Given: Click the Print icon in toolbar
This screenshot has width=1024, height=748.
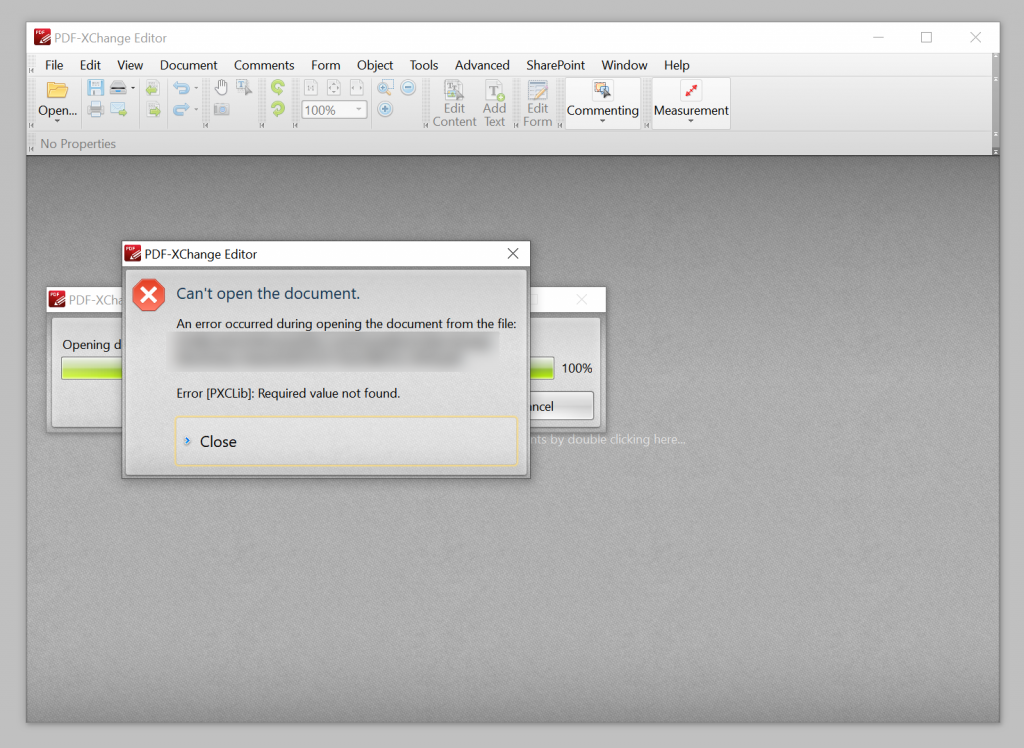Looking at the screenshot, I should point(95,109).
